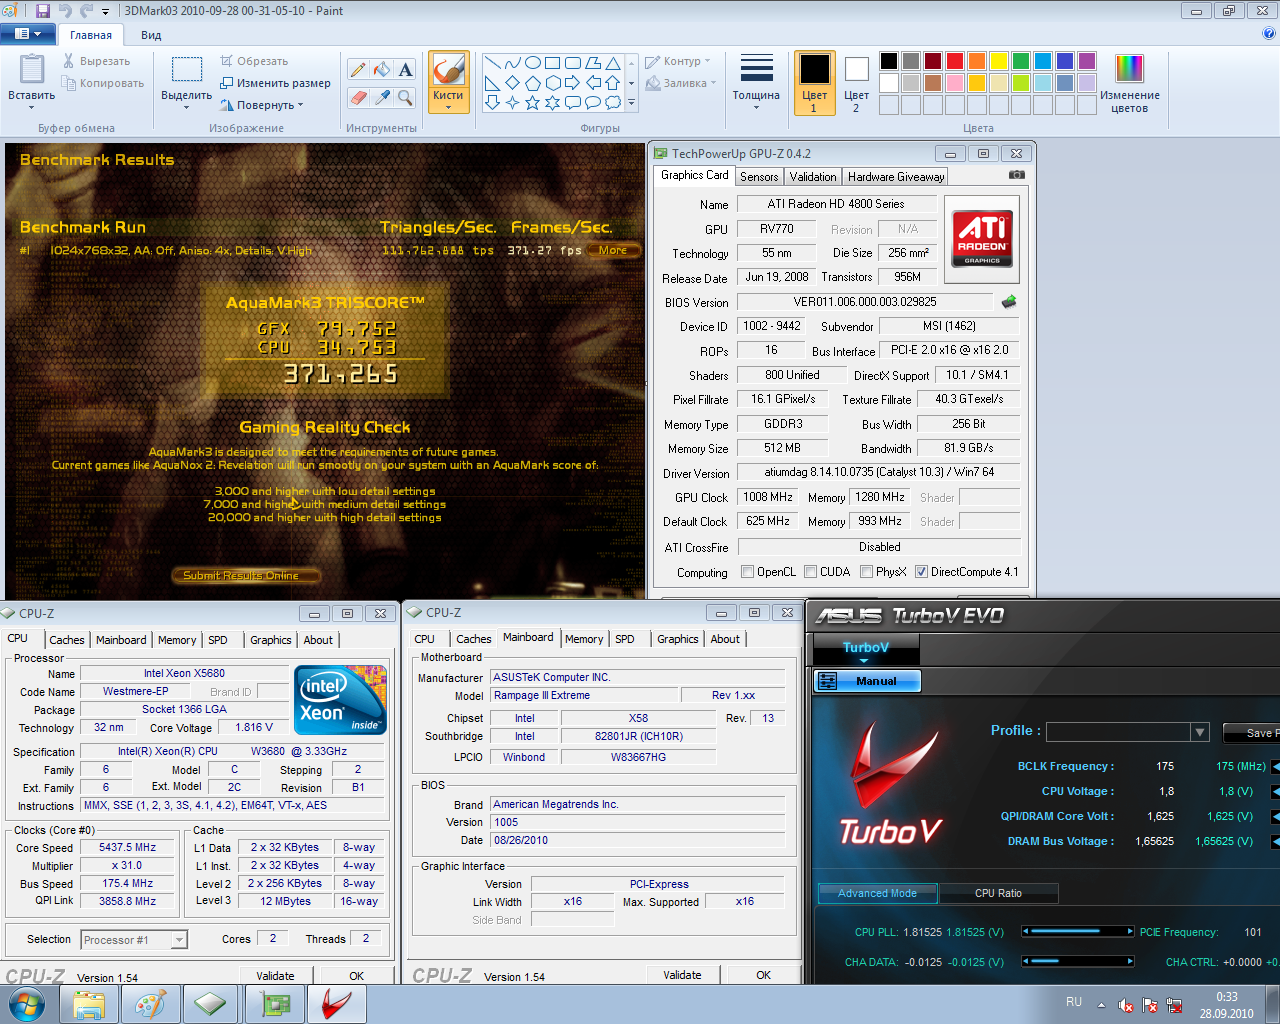Click the muted volume tray icon

point(1126,1005)
